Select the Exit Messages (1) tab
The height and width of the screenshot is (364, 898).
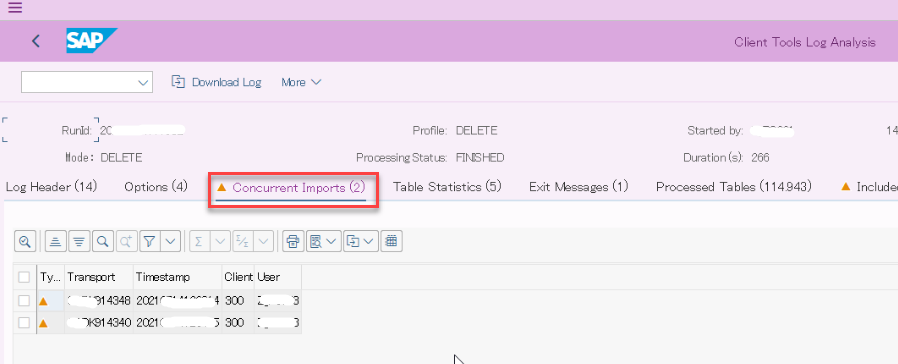point(578,187)
